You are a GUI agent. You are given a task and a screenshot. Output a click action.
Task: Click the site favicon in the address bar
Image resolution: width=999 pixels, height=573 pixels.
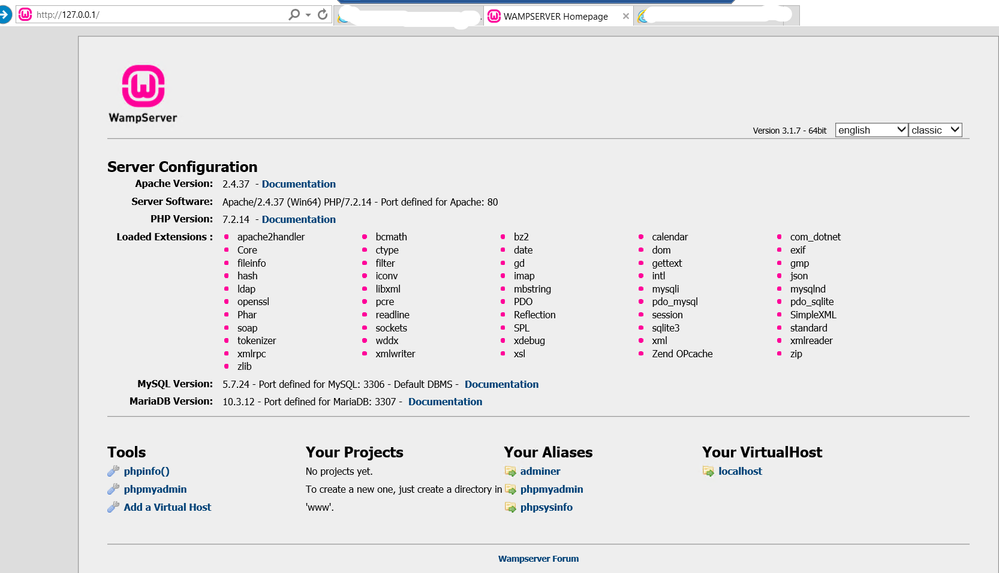click(25, 14)
